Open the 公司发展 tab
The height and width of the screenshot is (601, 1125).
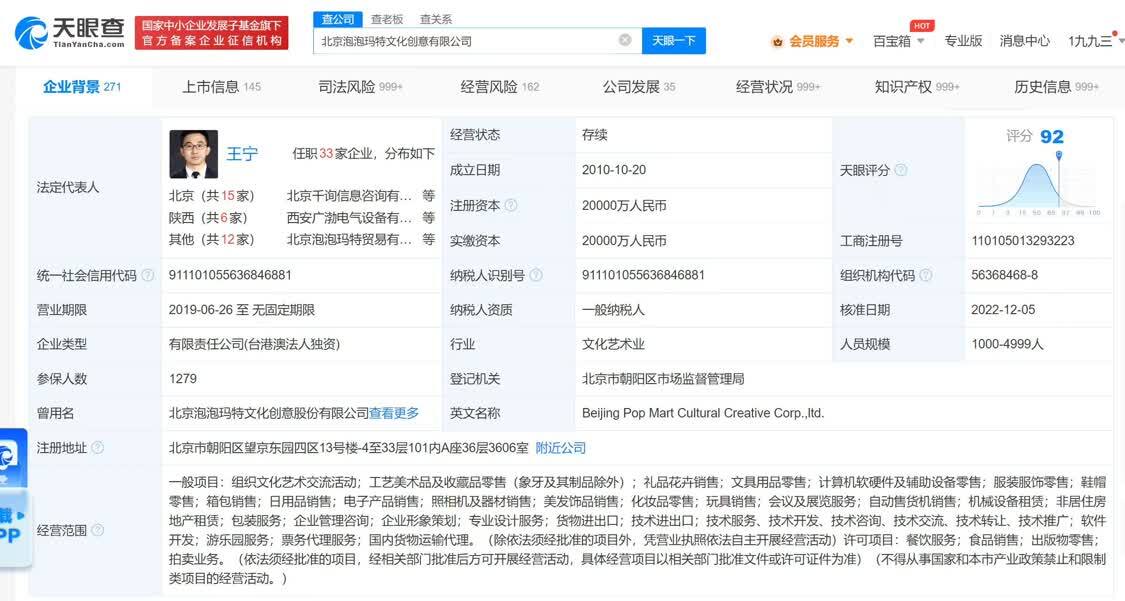(x=639, y=87)
